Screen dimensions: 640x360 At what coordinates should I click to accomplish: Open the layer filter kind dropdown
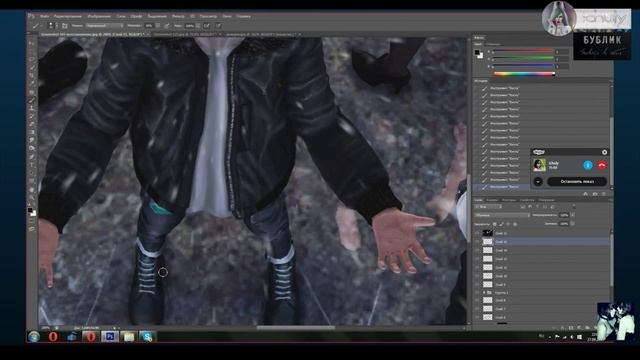point(488,207)
